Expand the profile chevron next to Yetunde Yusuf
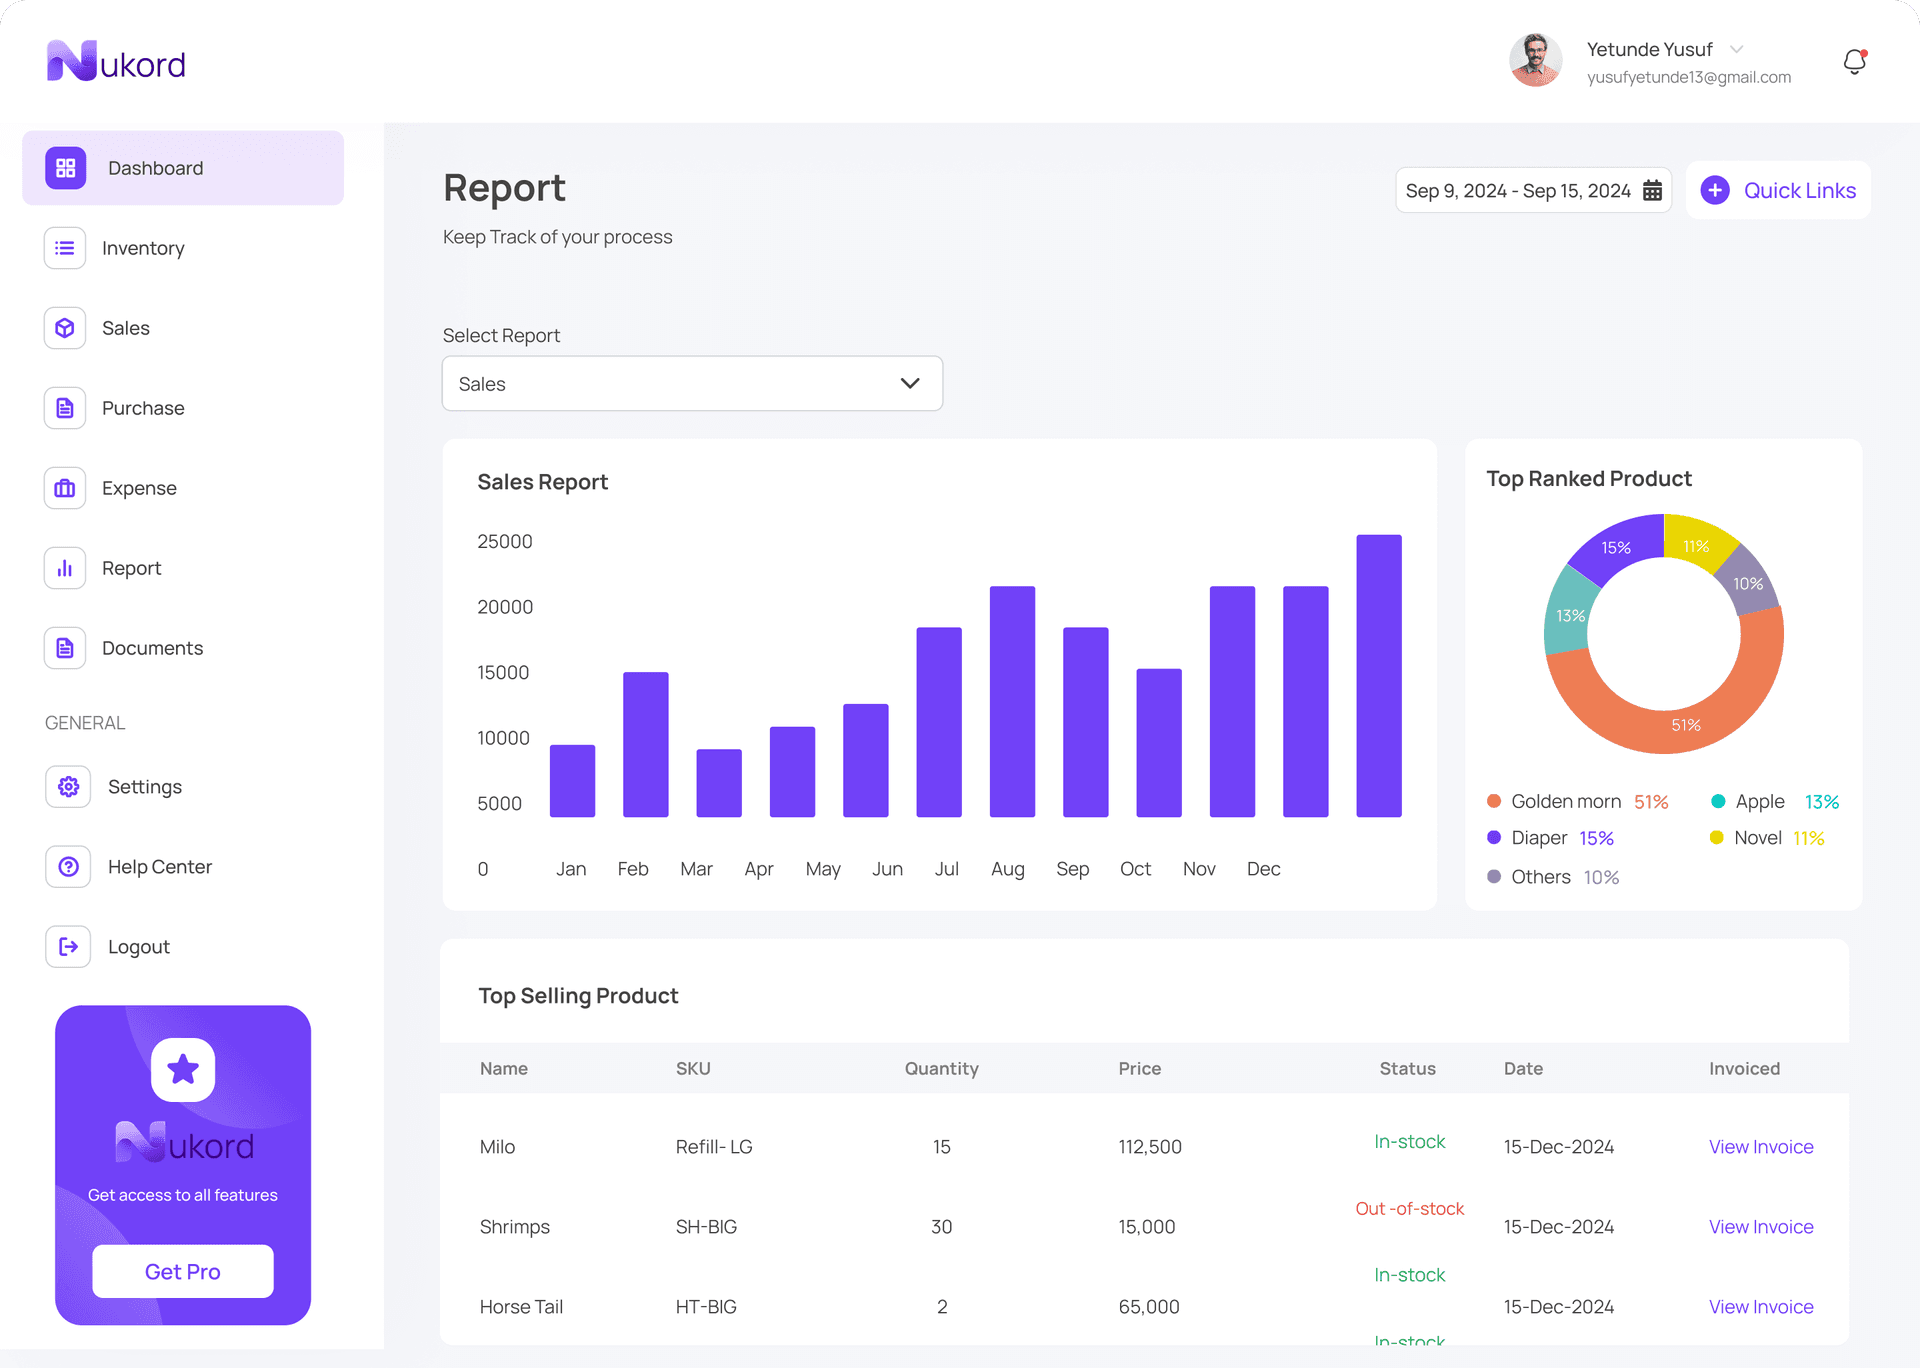1920x1368 pixels. [x=1735, y=49]
